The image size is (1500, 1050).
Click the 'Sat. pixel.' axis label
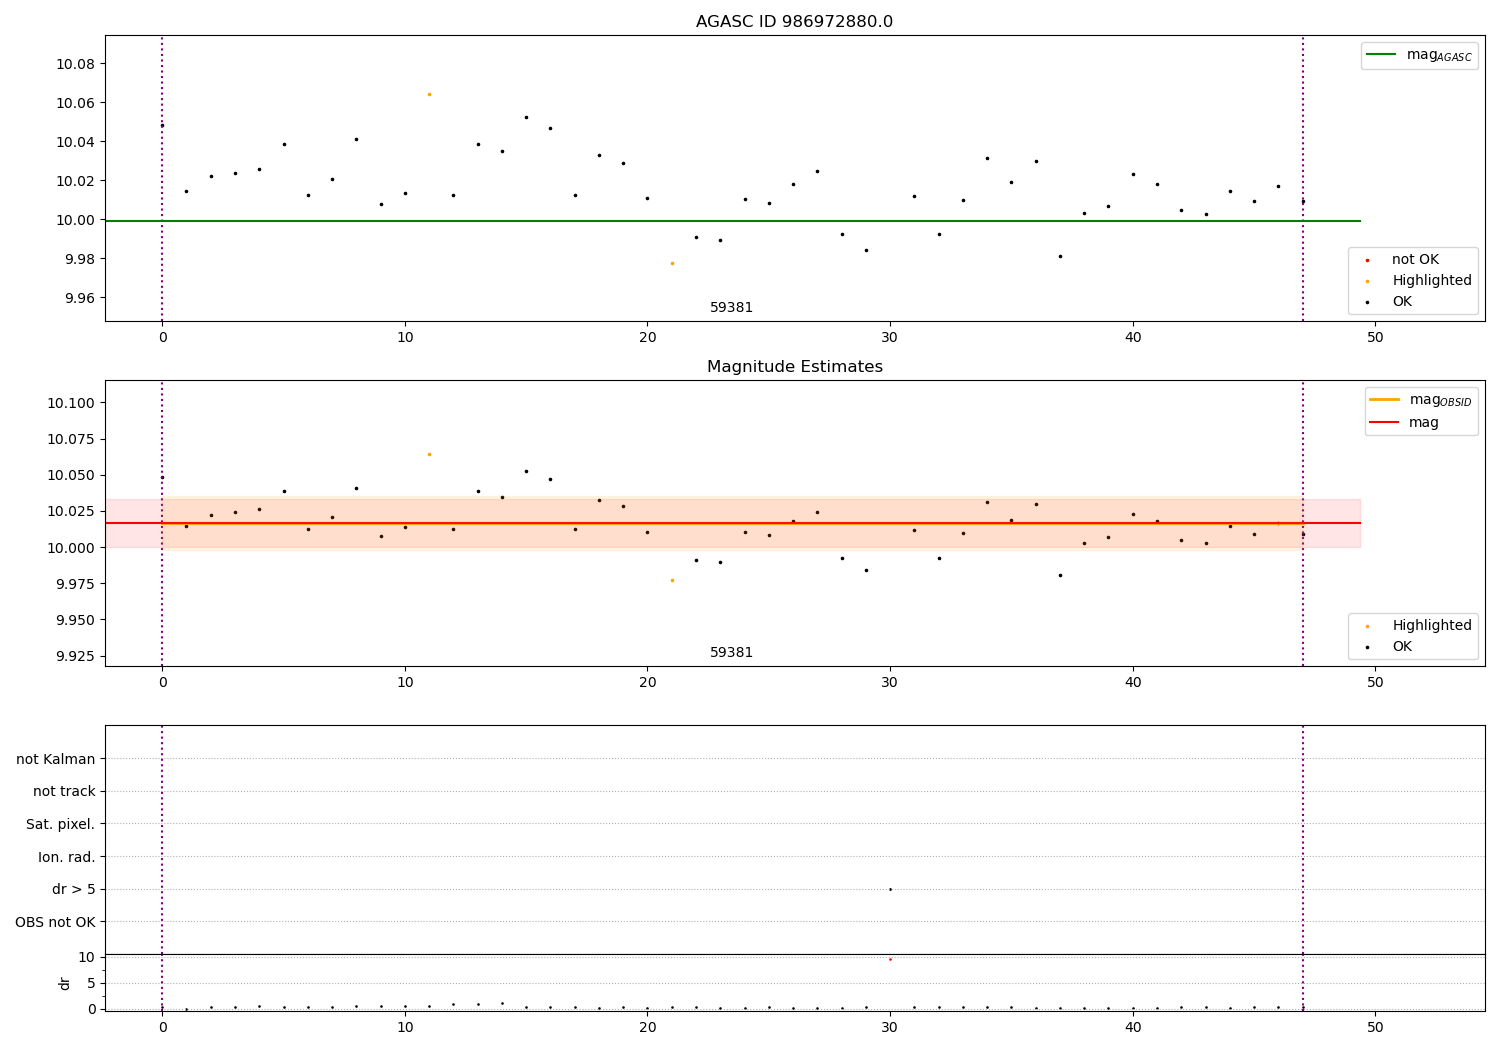[61, 824]
